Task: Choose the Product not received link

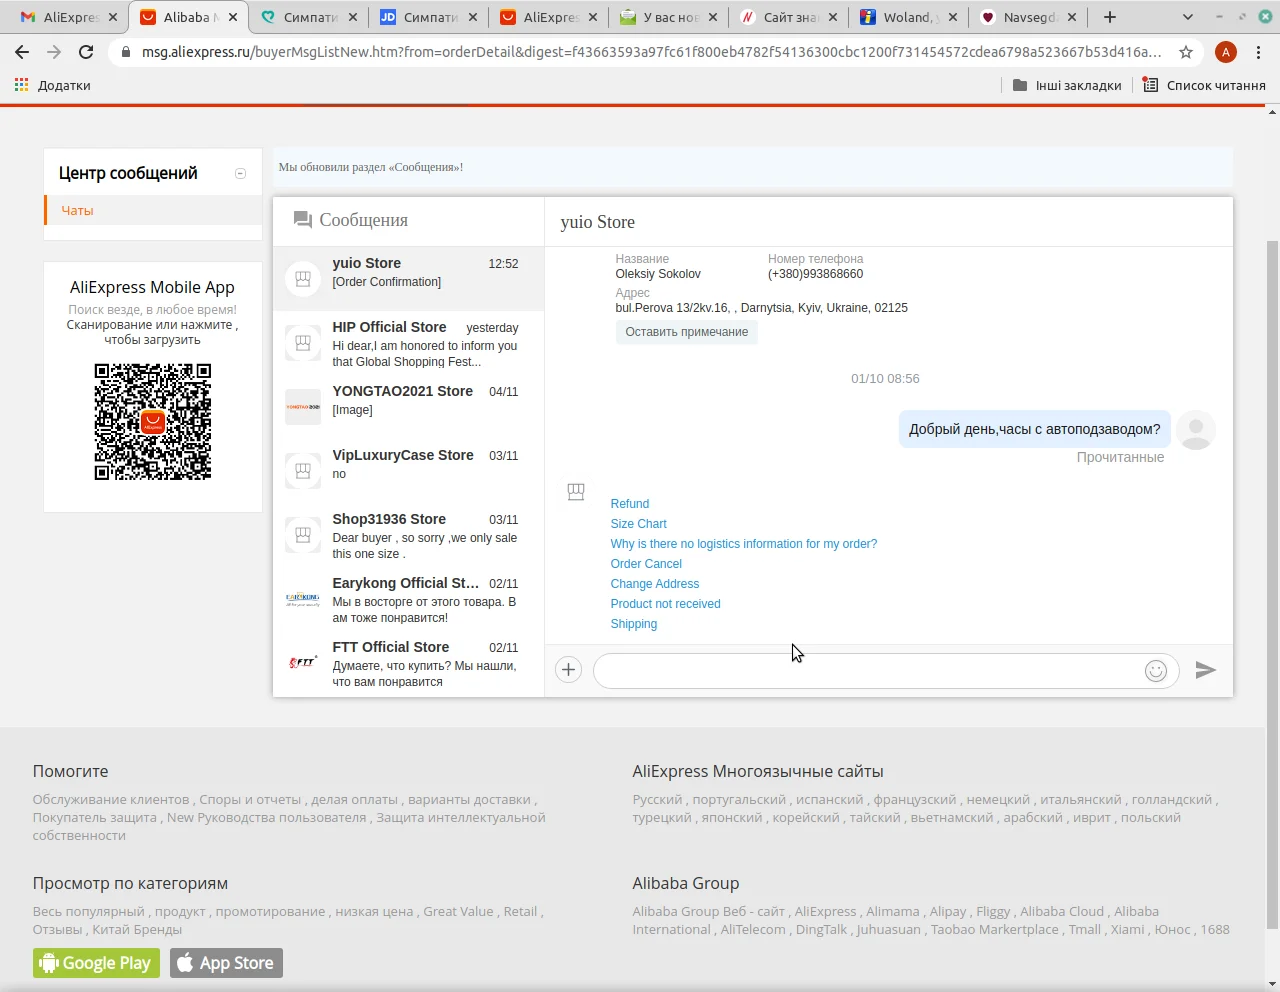Action: 666,604
